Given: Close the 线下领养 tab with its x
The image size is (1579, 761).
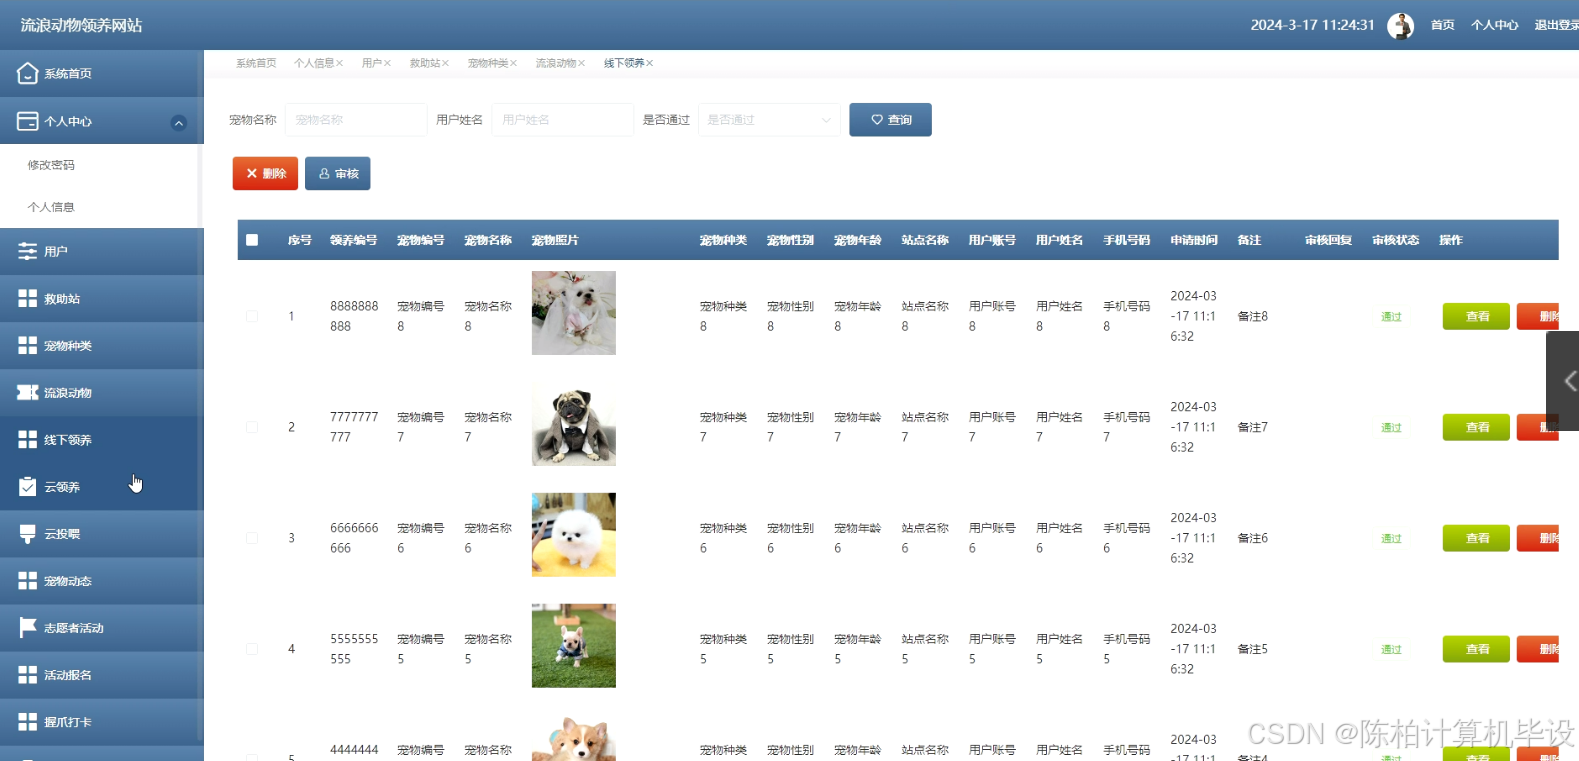Looking at the screenshot, I should (649, 63).
